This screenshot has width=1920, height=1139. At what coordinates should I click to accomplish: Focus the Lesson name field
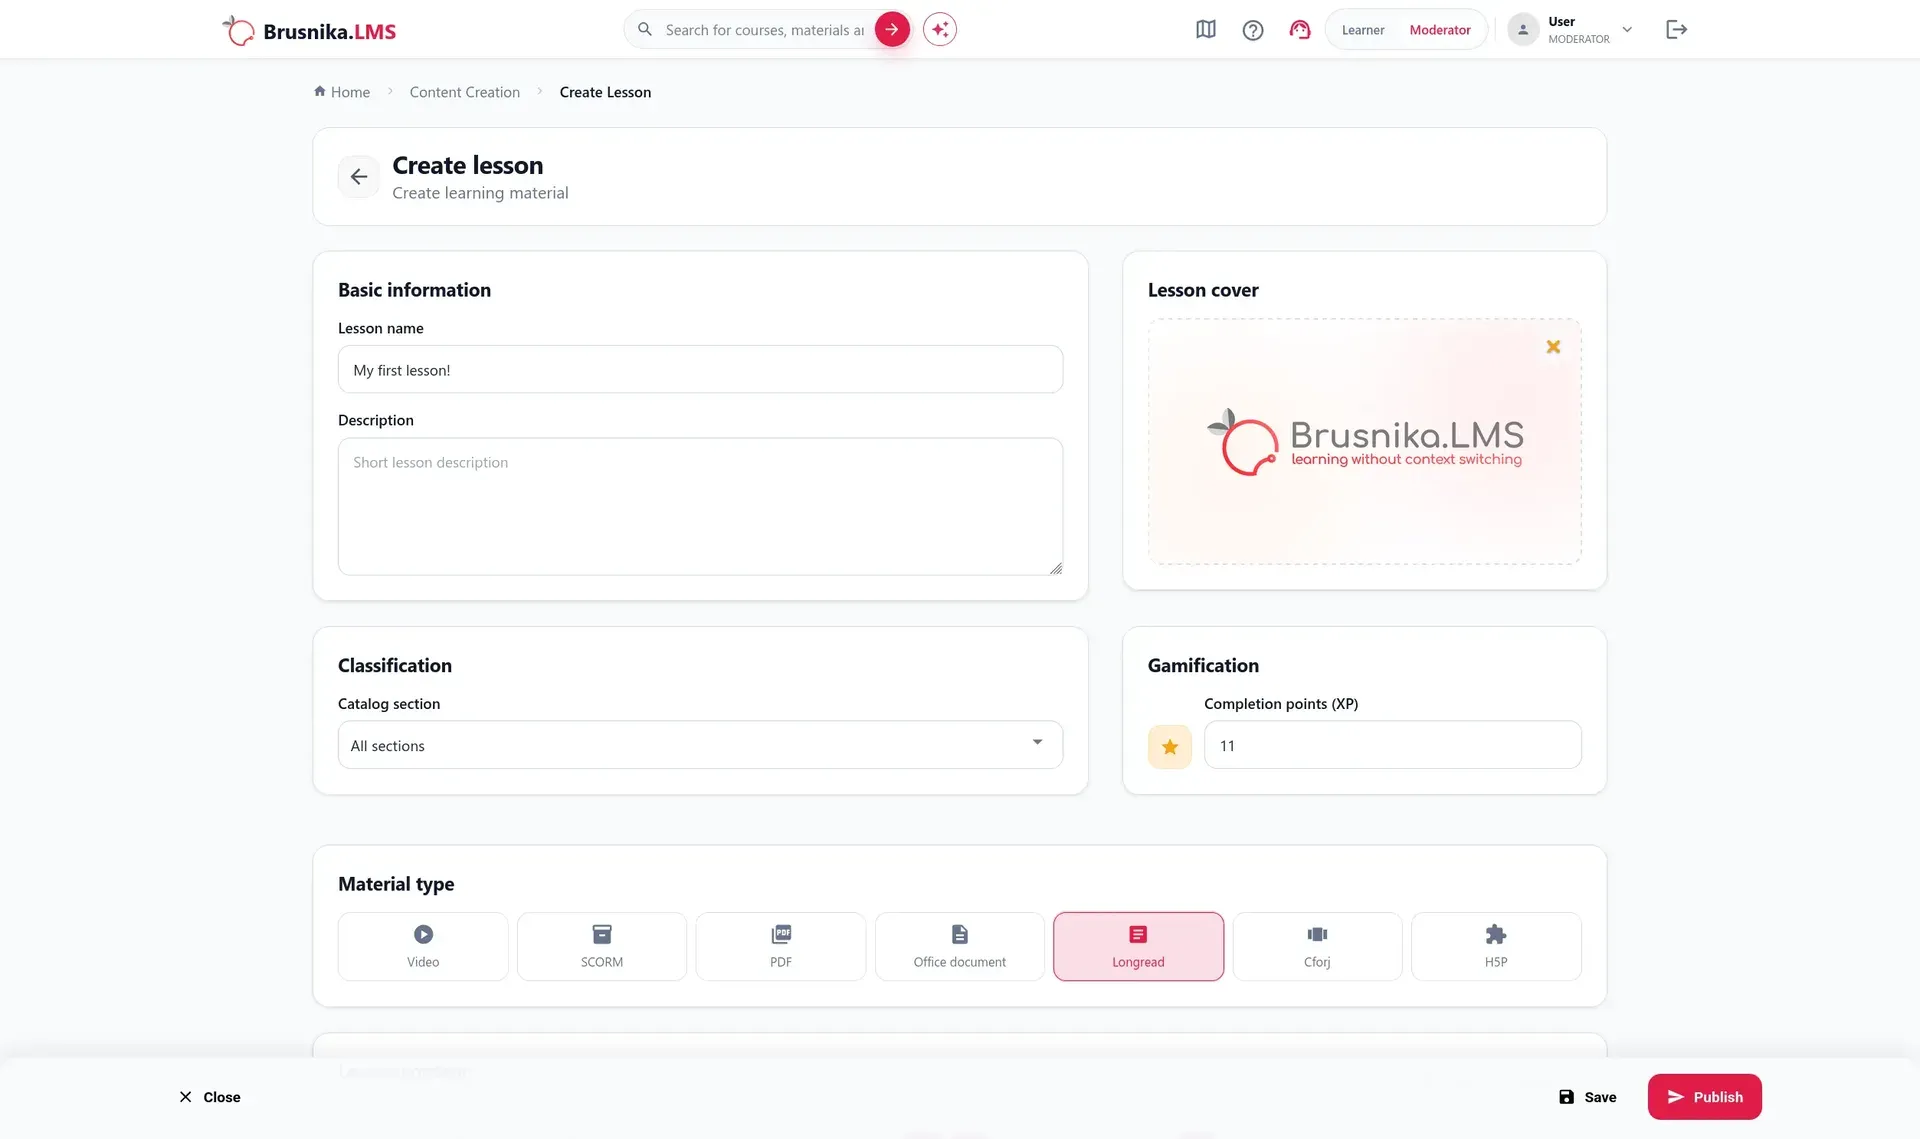click(x=700, y=370)
